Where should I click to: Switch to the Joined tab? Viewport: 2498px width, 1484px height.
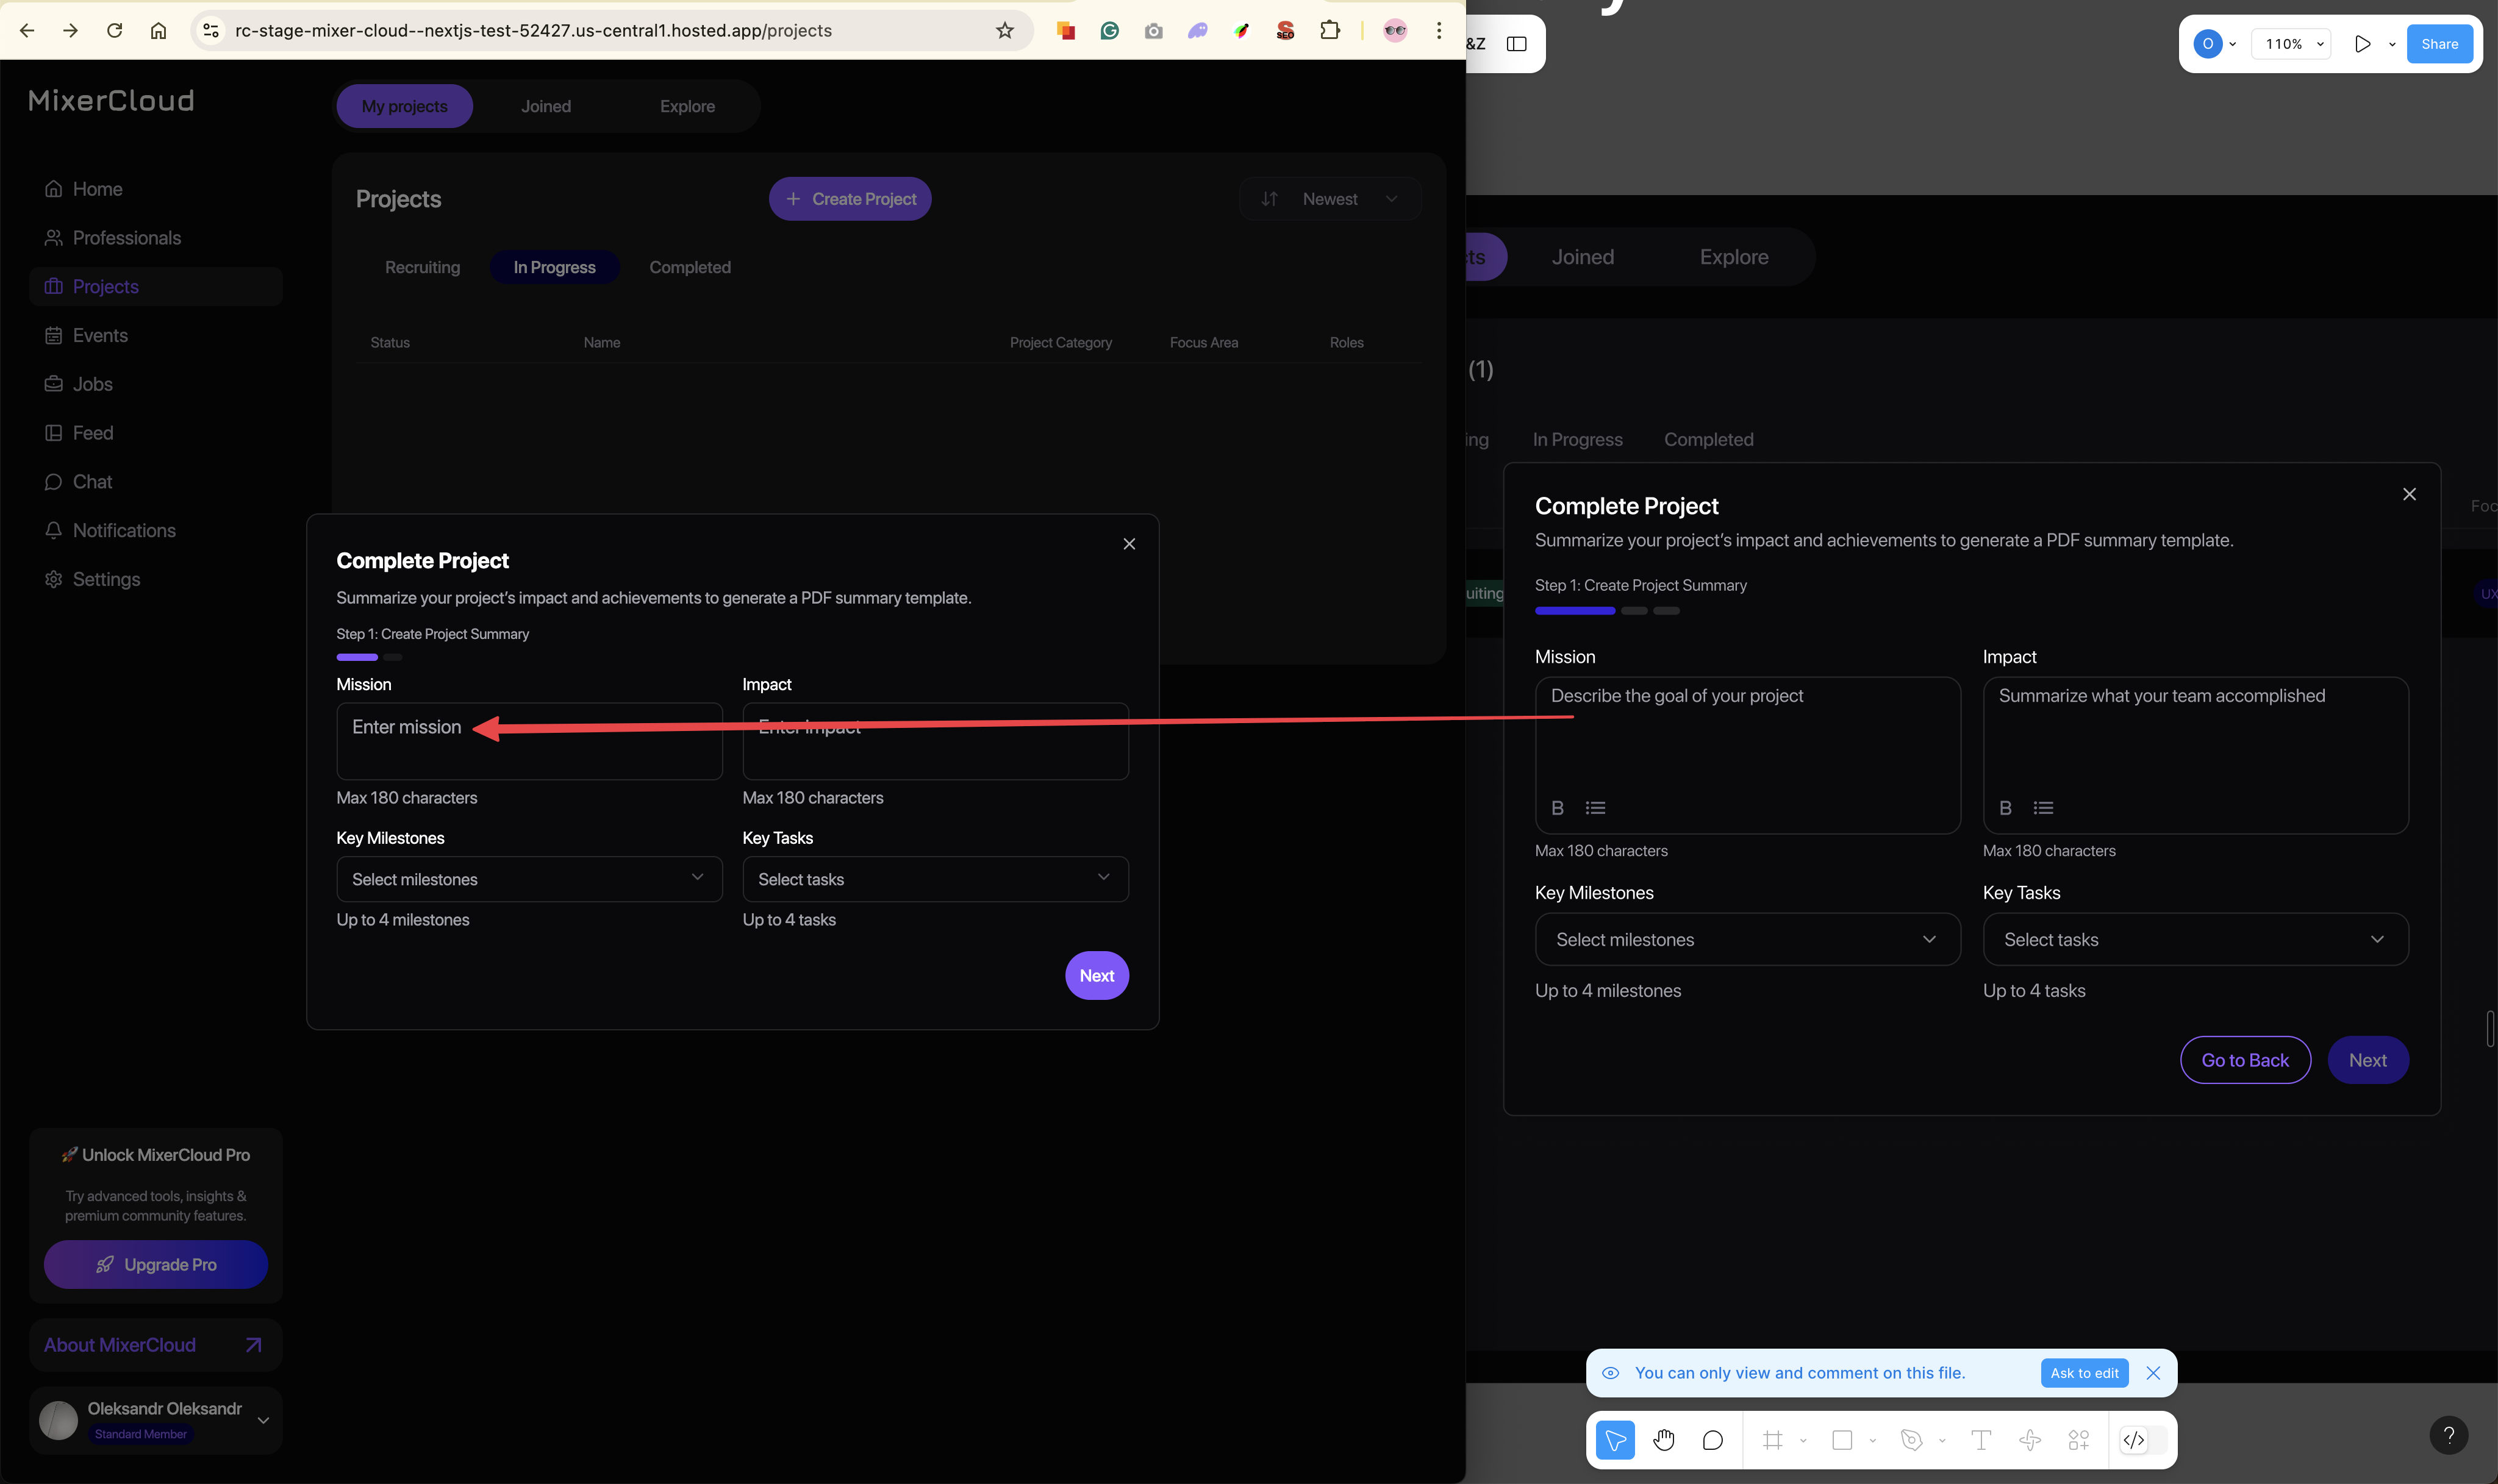point(546,106)
